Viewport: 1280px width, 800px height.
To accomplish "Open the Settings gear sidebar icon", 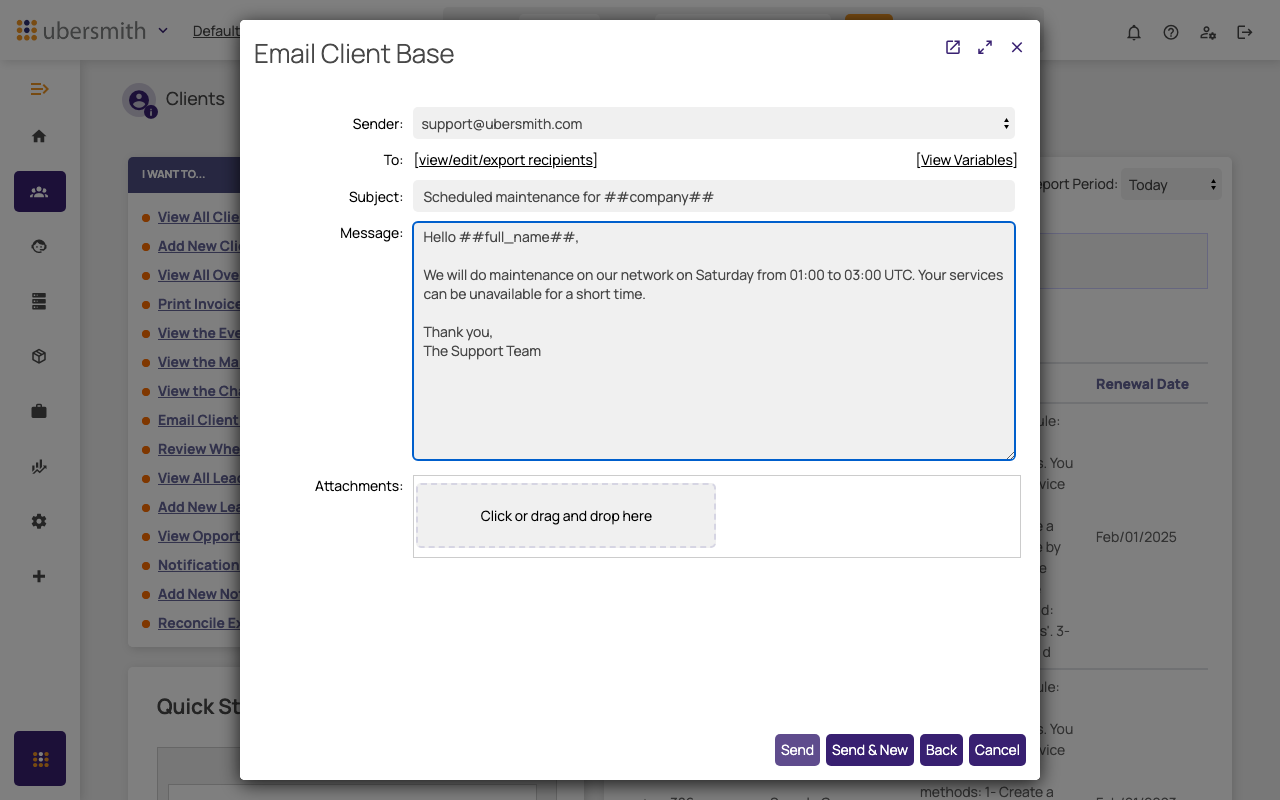I will [x=39, y=521].
